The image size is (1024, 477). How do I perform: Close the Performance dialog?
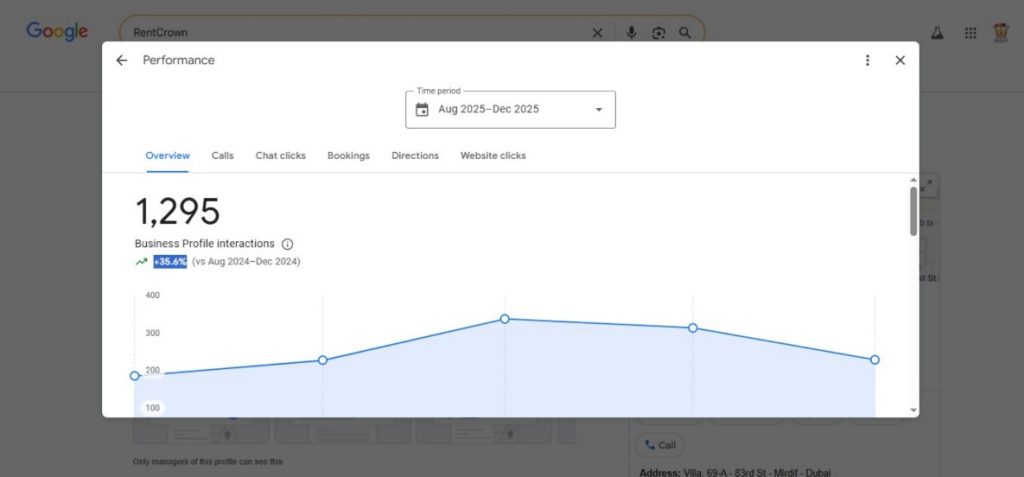900,60
